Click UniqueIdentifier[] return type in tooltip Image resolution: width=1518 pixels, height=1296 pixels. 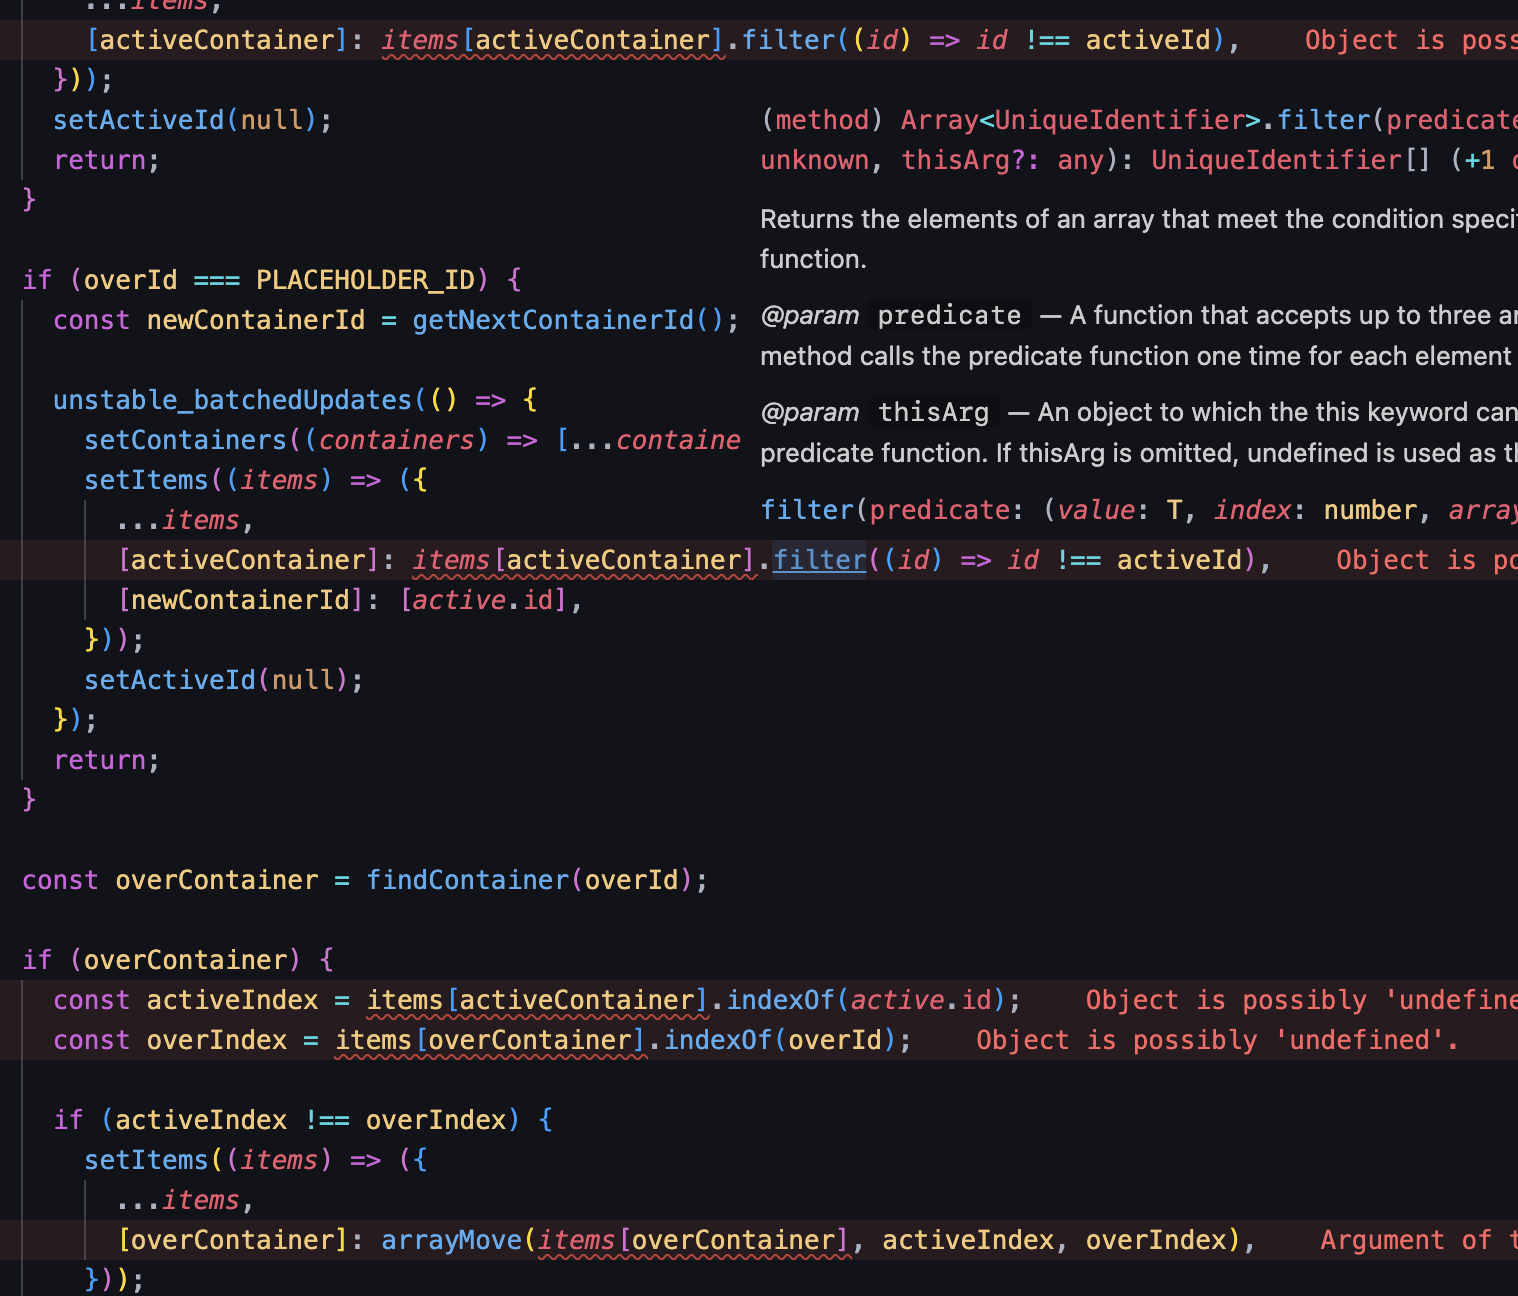tap(1291, 160)
